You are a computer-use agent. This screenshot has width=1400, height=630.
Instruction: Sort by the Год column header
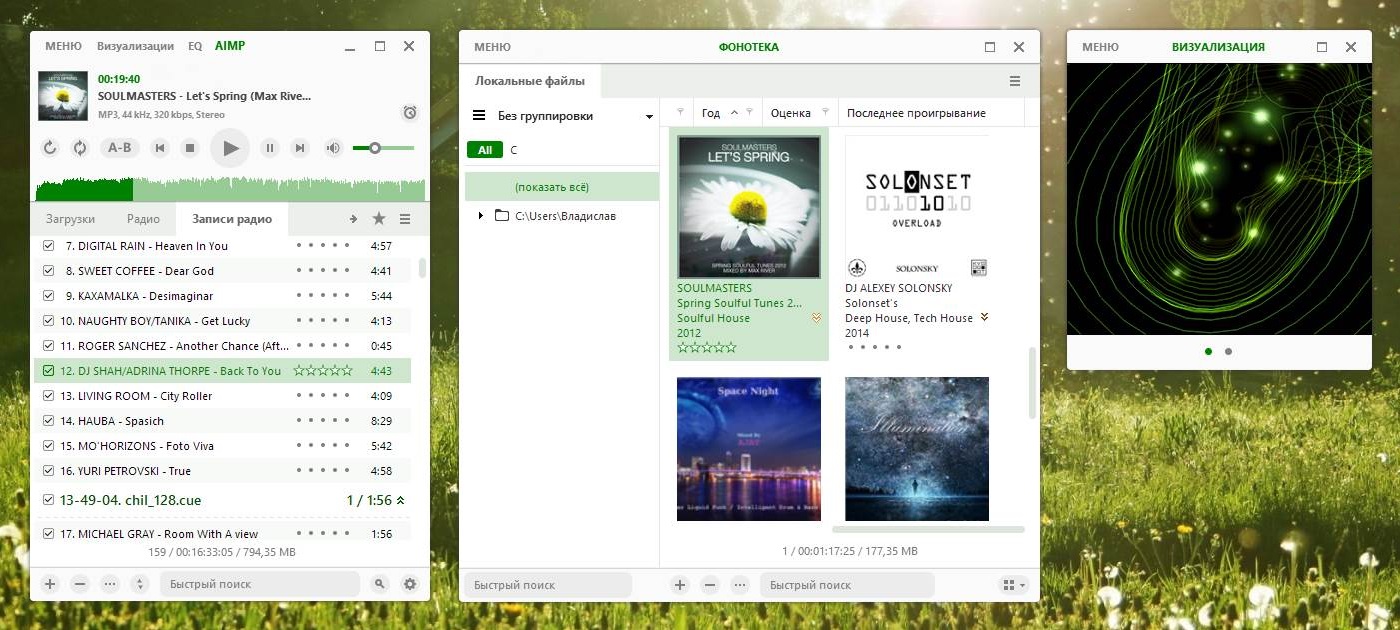click(x=711, y=113)
